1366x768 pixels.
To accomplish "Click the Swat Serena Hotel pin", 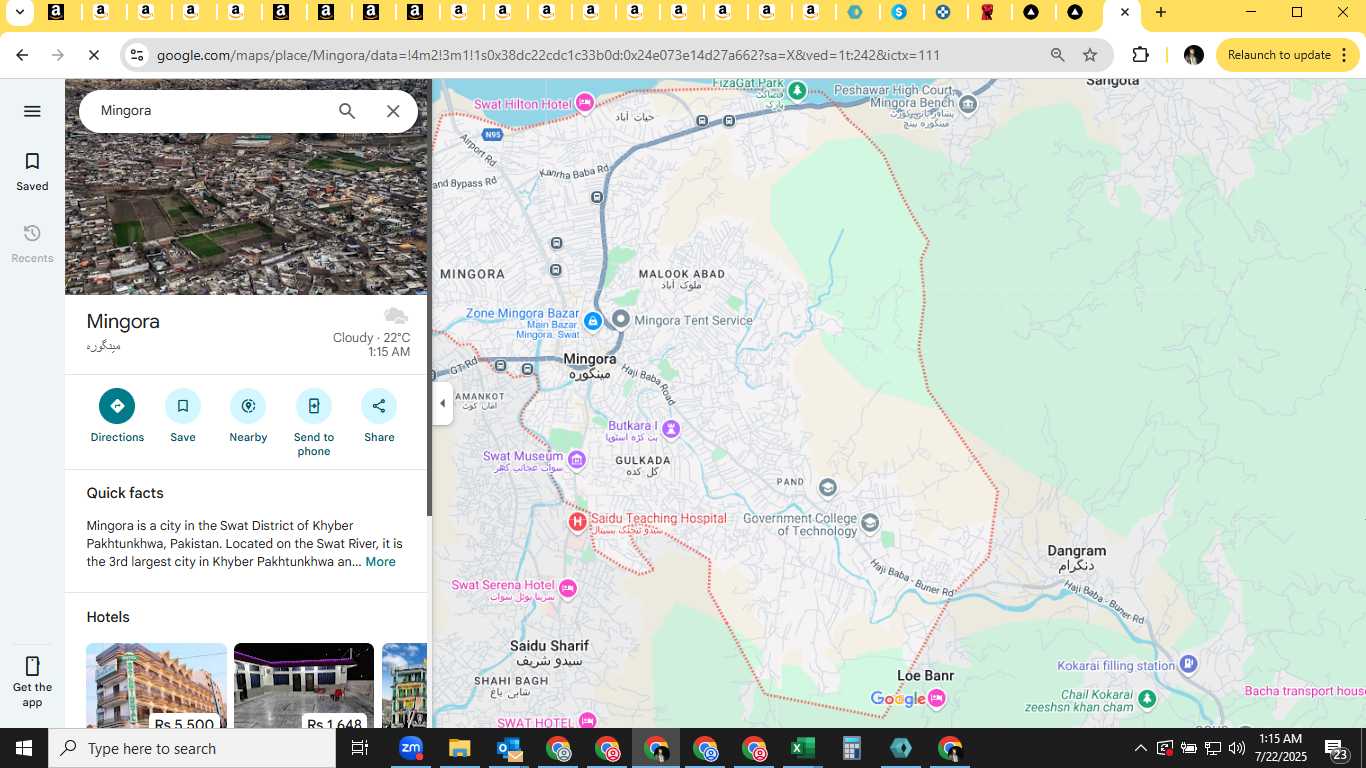I will coord(568,588).
